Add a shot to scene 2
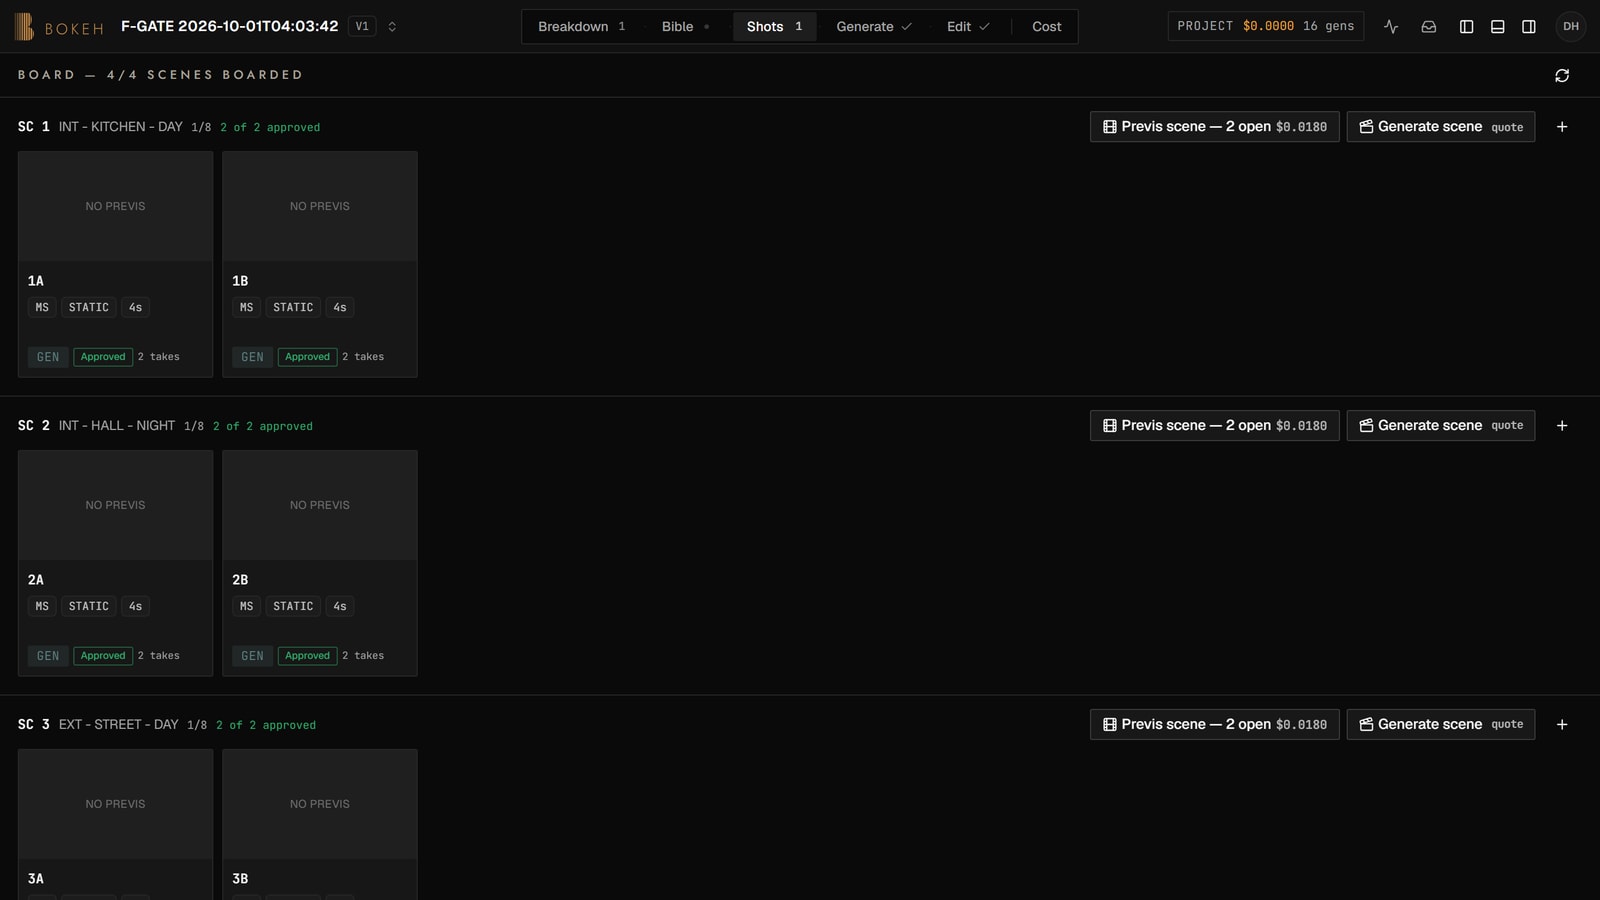 tap(1562, 426)
